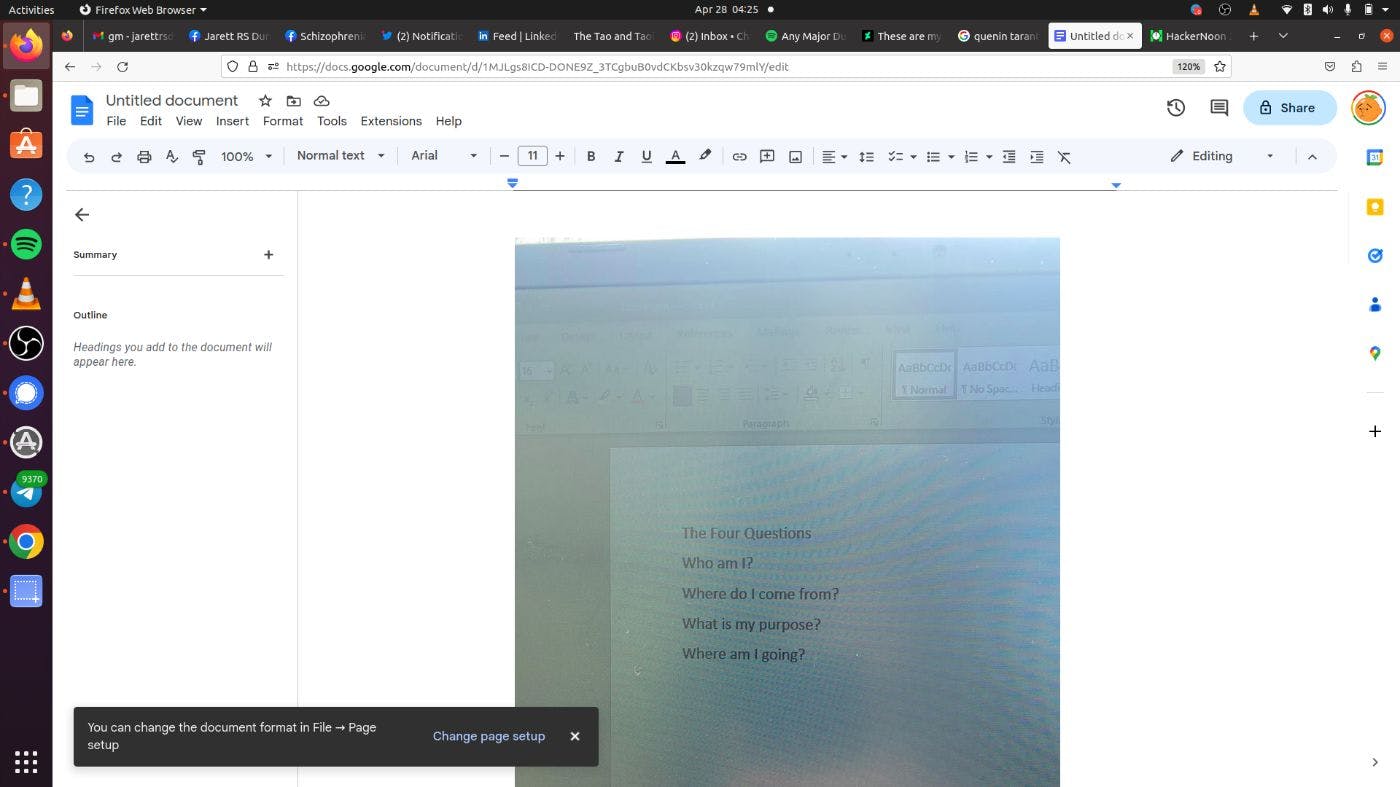
Task: Click the Undo arrow in toolbar
Action: point(89,157)
